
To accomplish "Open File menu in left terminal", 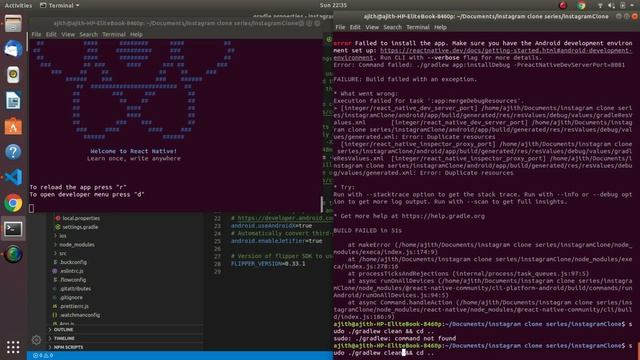I will (x=36, y=35).
